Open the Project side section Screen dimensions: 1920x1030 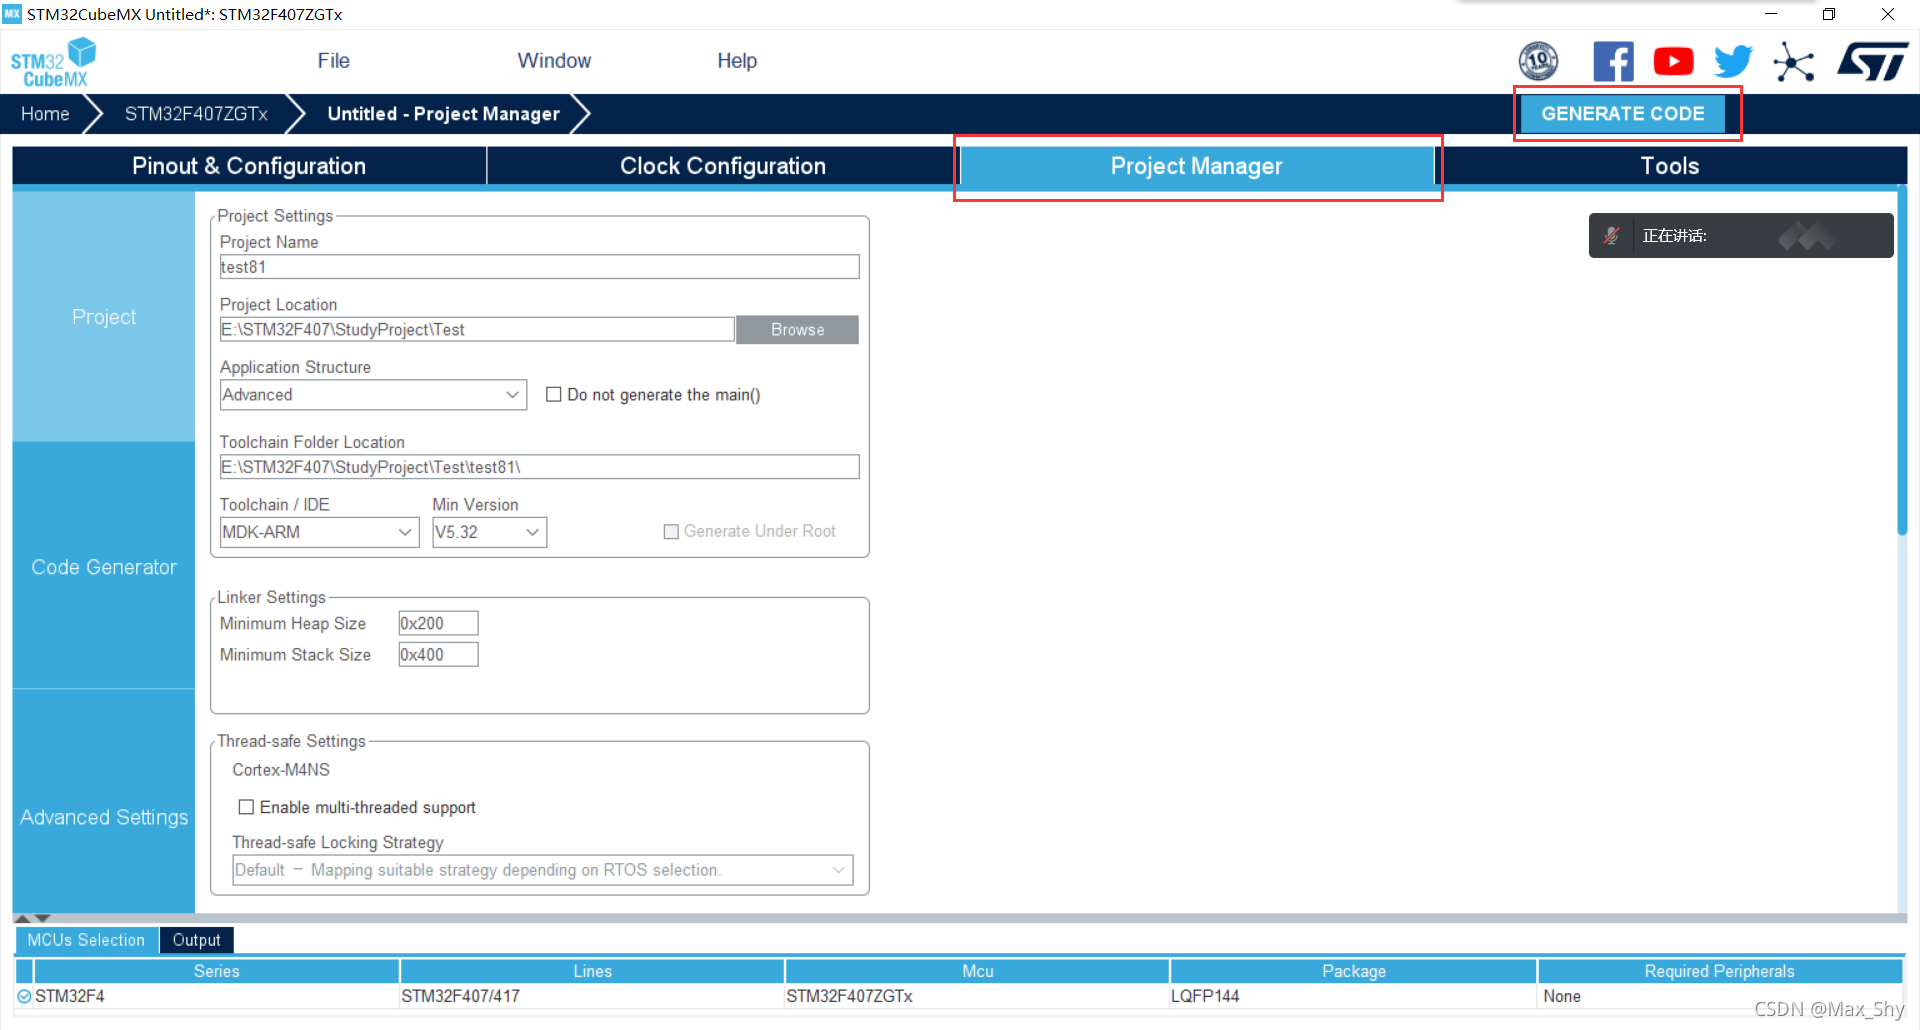coord(104,317)
